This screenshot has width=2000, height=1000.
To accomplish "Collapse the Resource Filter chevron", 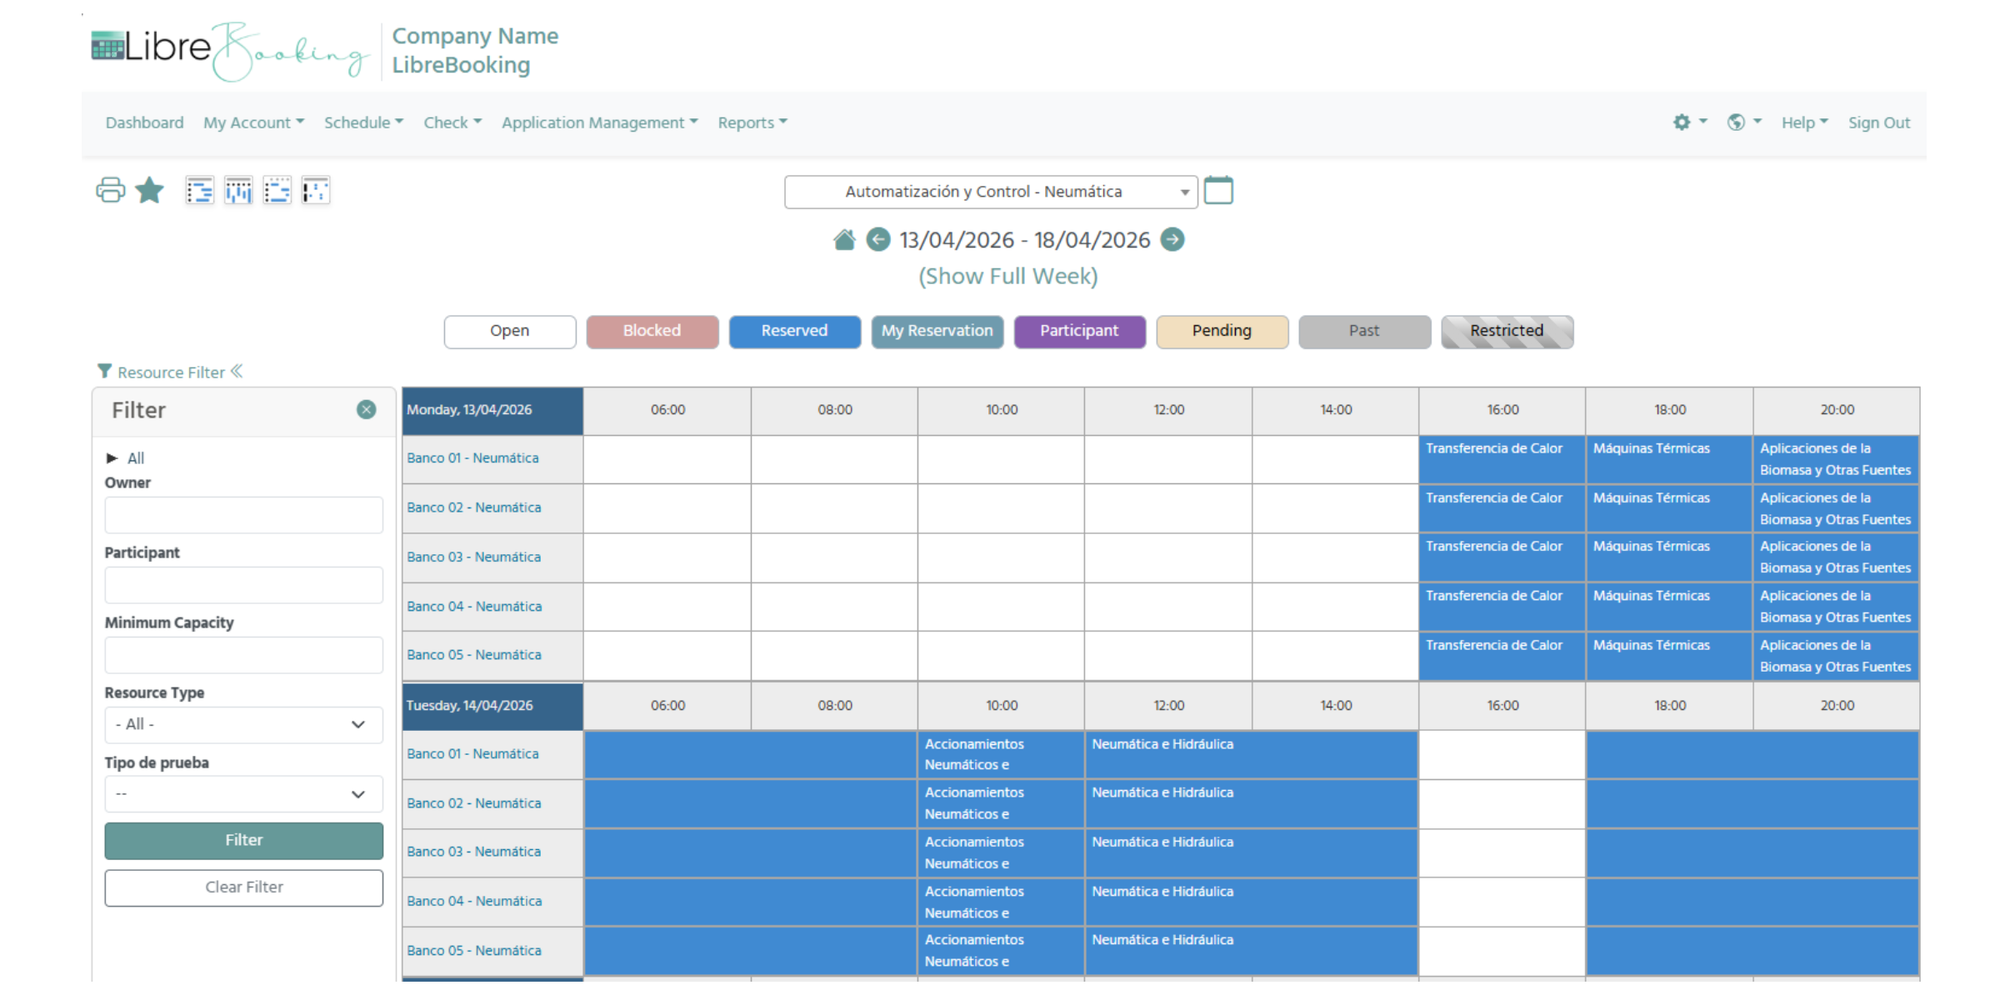I will coord(237,371).
